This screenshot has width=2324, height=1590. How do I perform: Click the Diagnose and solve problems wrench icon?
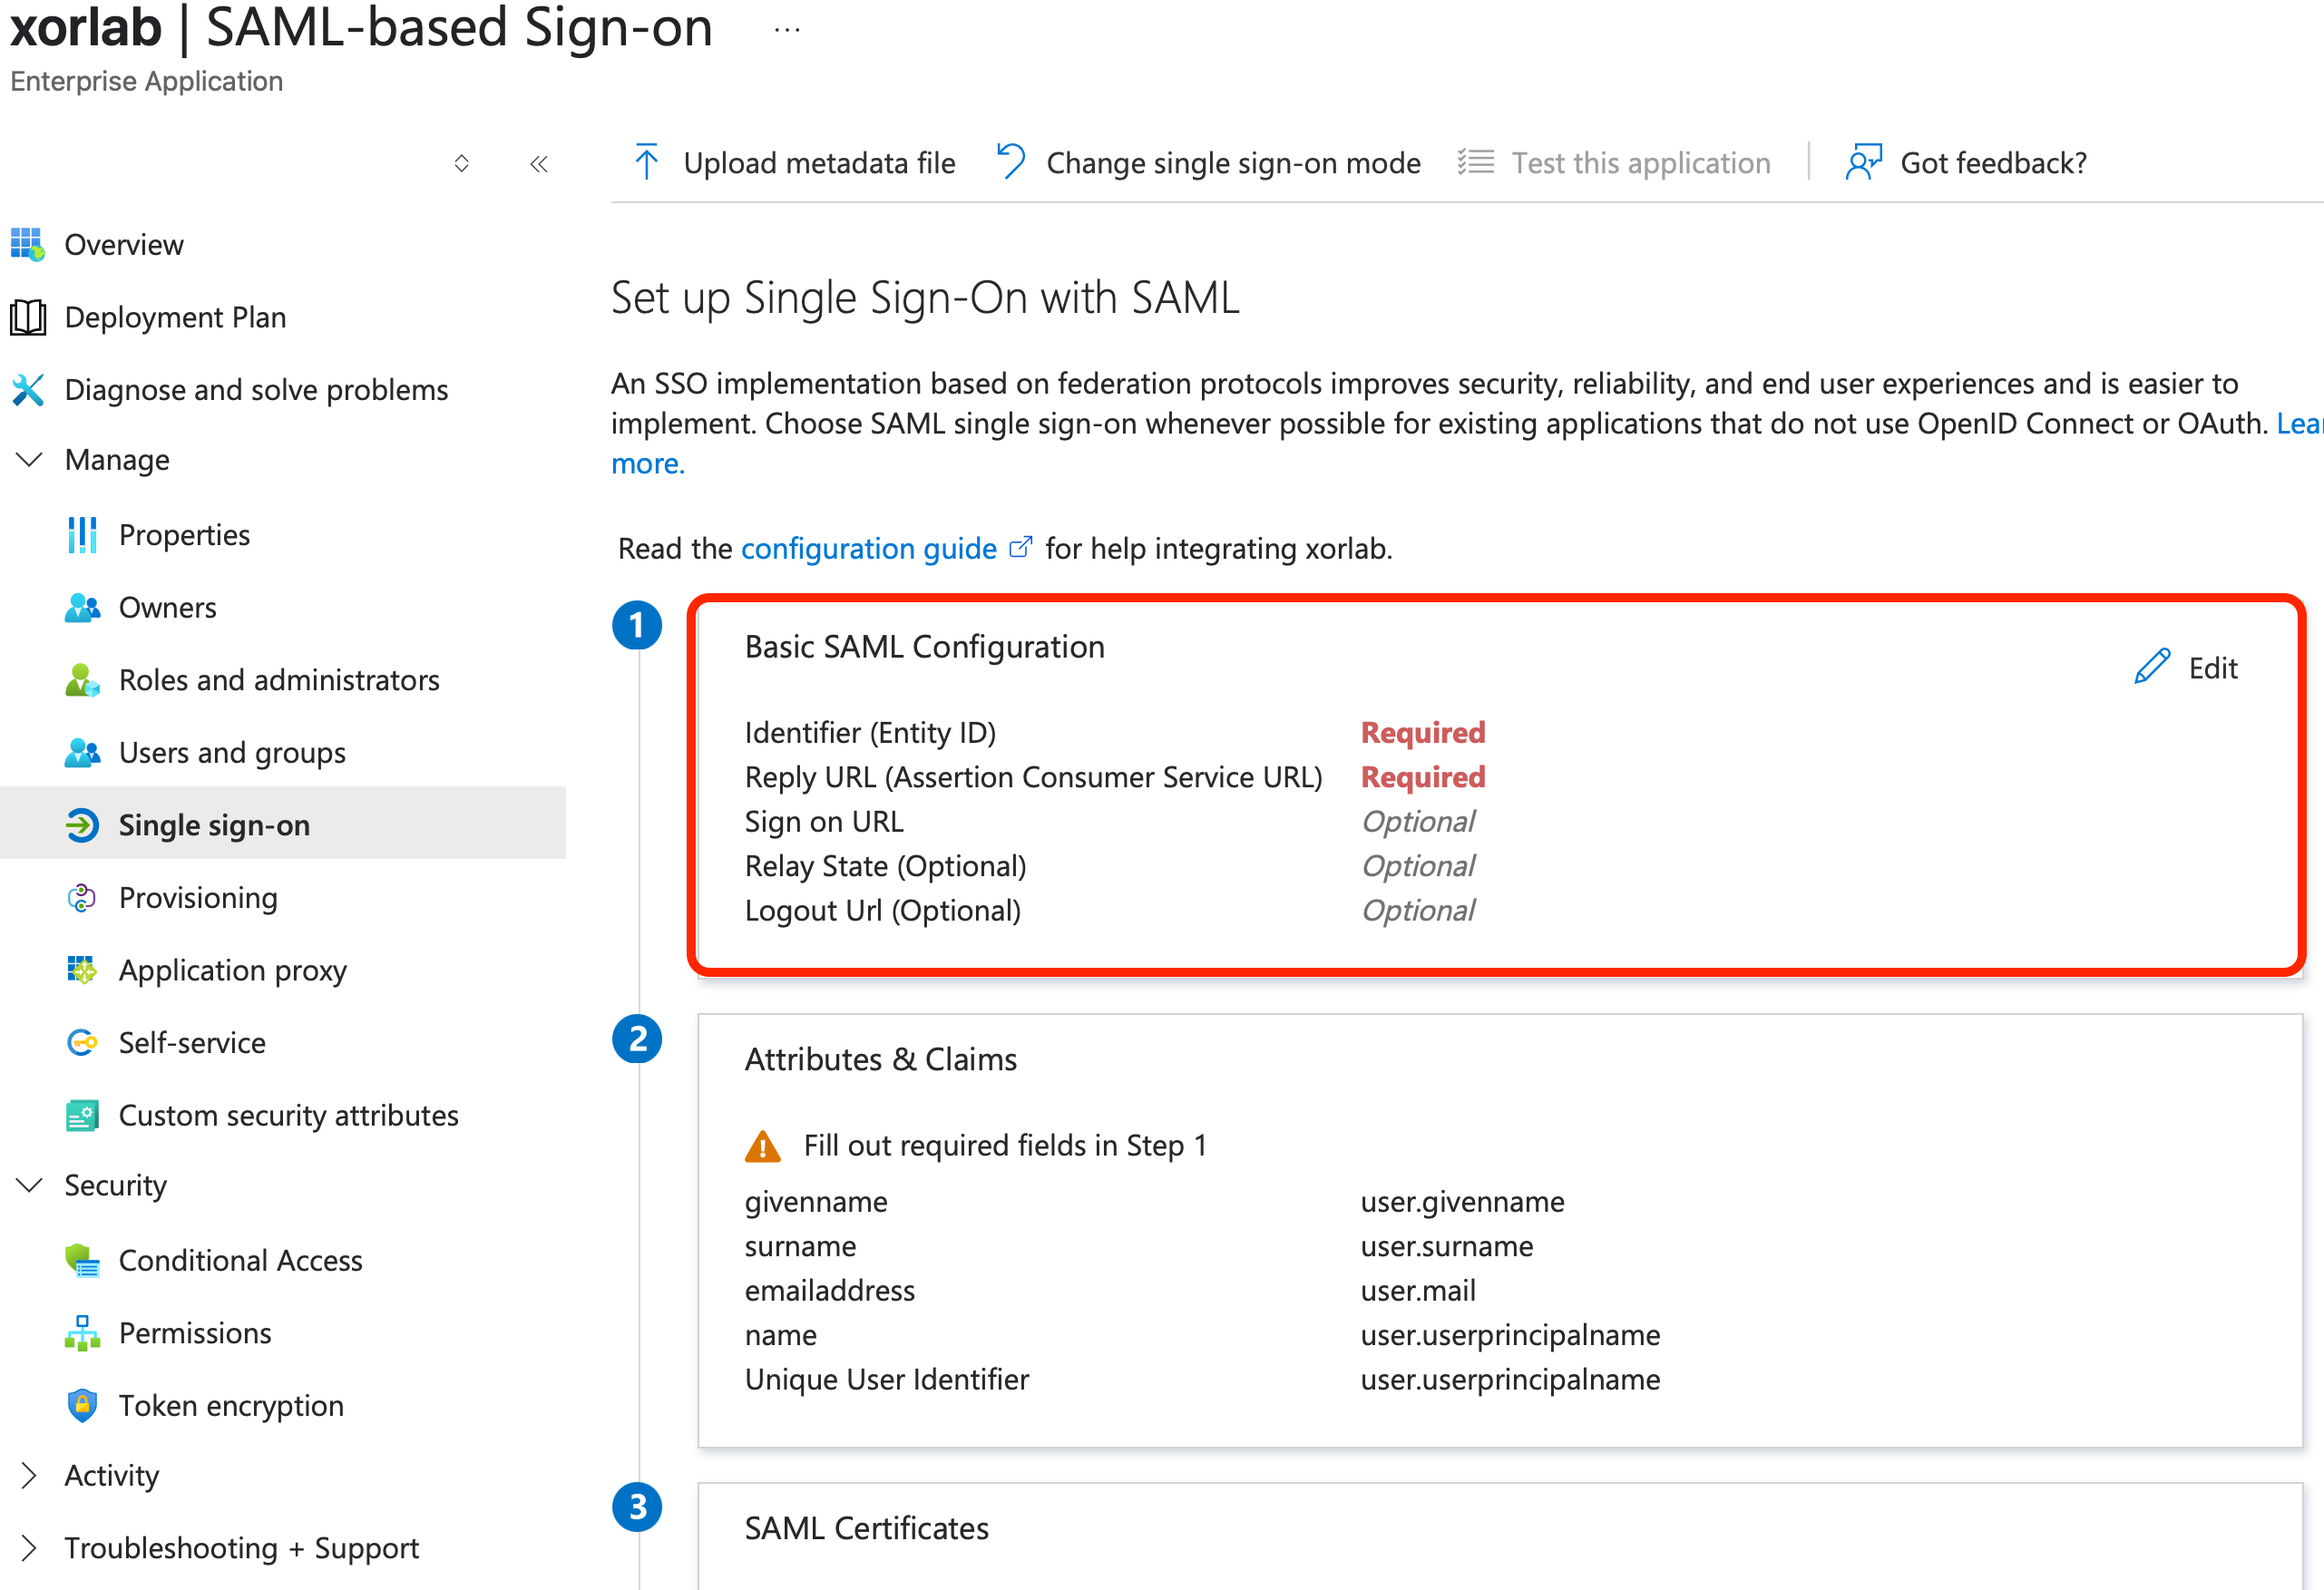coord(28,389)
